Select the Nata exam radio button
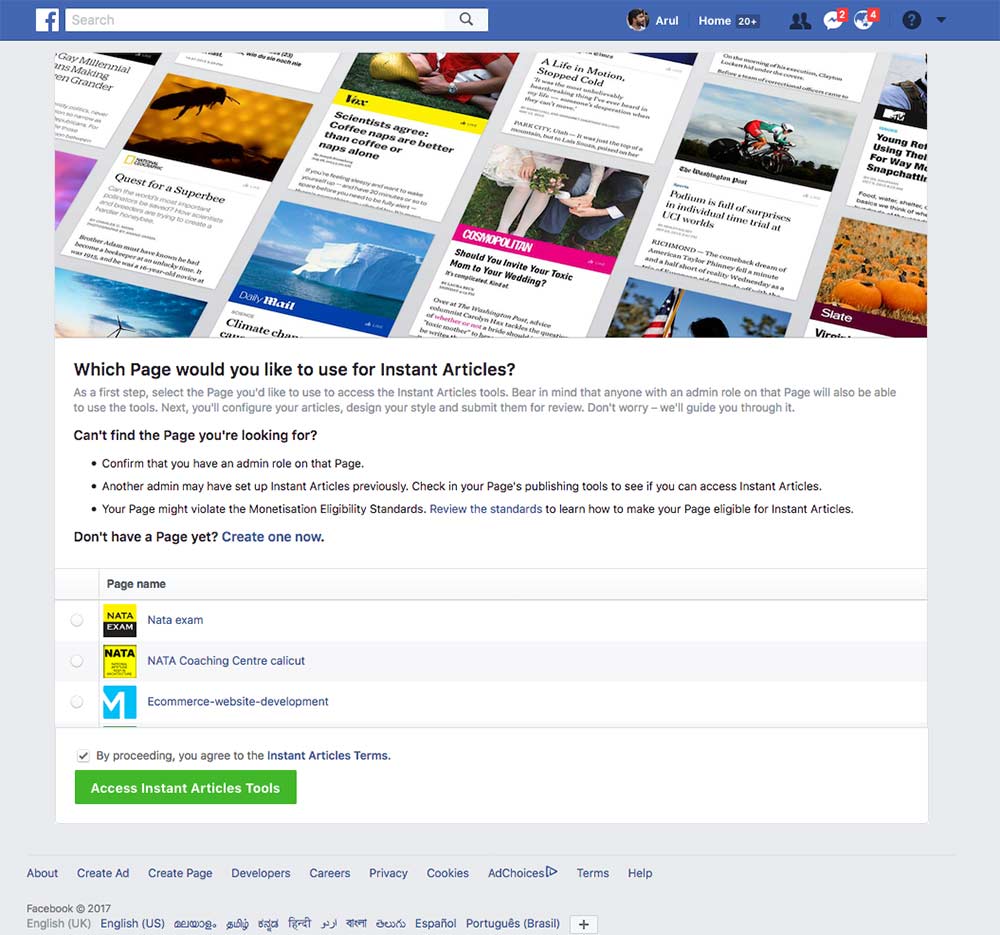Image resolution: width=1000 pixels, height=935 pixels. click(x=77, y=620)
